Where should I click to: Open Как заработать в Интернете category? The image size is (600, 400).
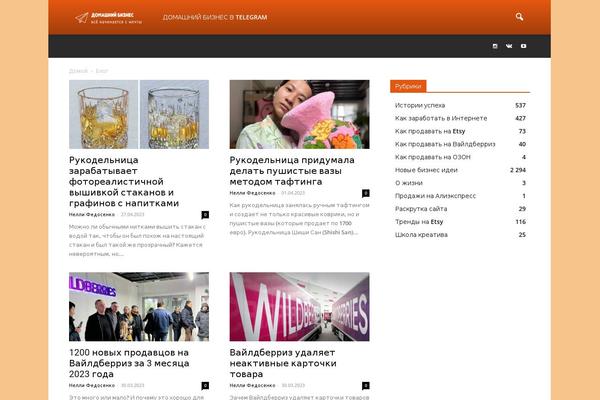coord(441,118)
